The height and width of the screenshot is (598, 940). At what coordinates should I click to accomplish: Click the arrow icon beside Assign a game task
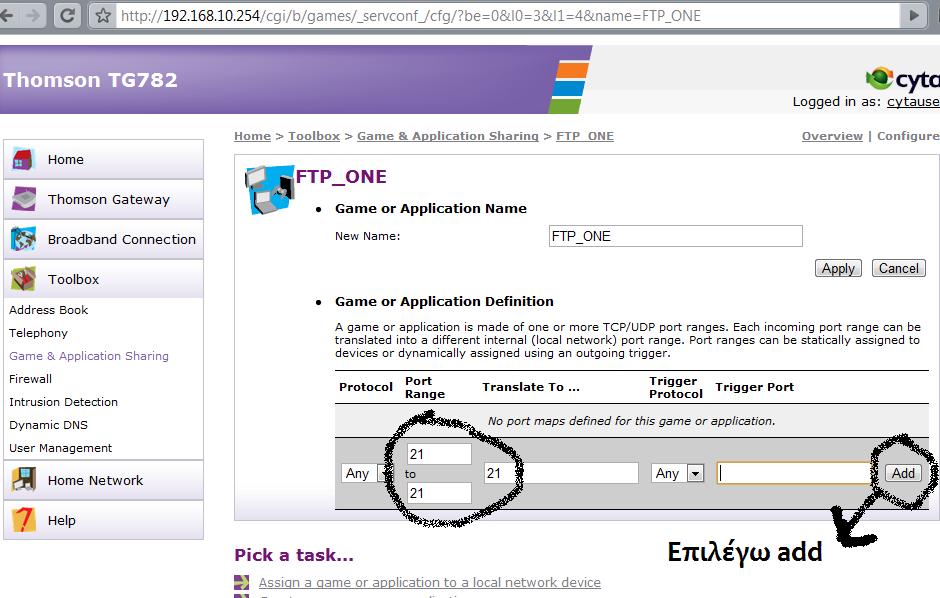tap(241, 582)
